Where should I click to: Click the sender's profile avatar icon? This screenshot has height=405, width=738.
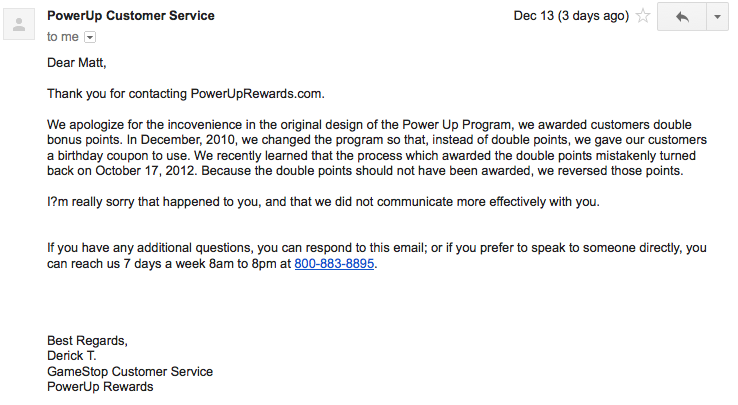tap(19, 24)
